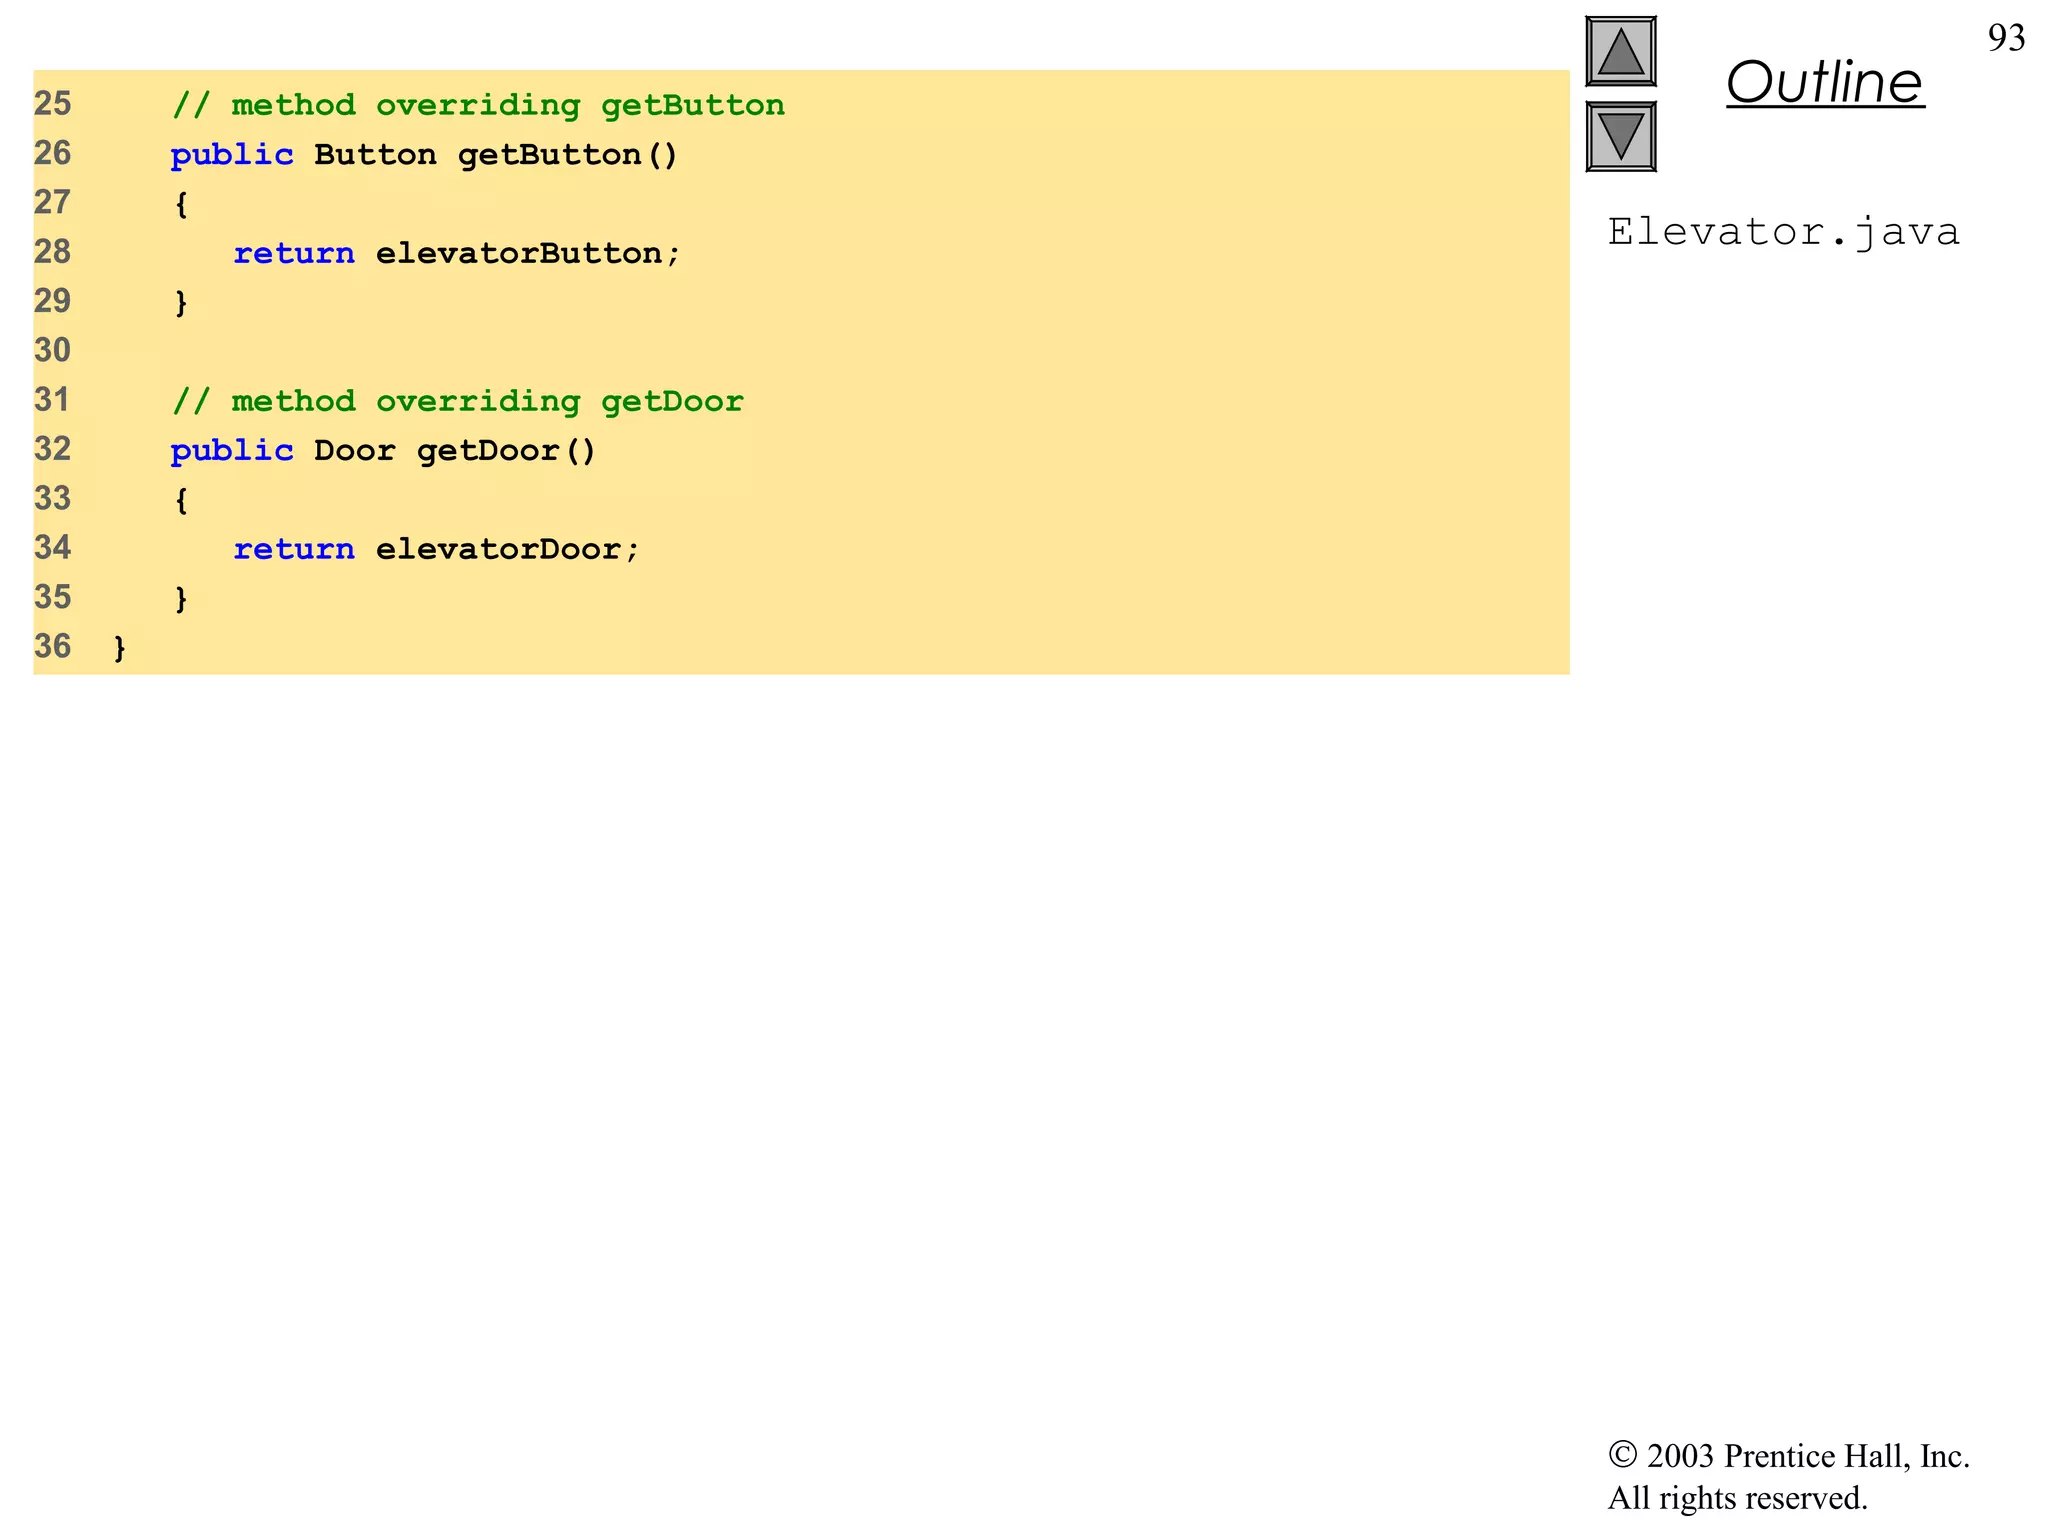This screenshot has height=1536, width=2048.
Task: Click line number 30
Action: pyautogui.click(x=53, y=350)
